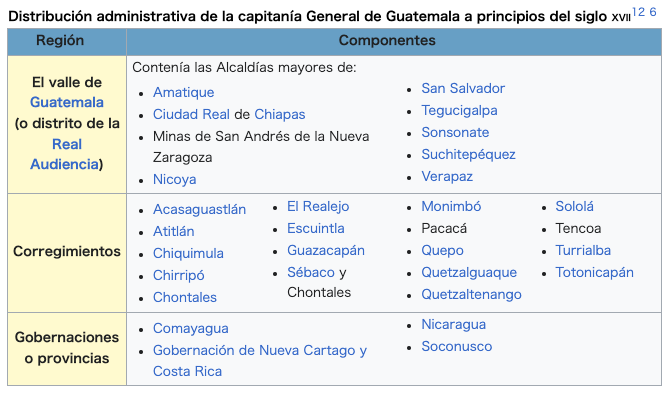
Task: Click footnote reference 6 in the caption
Action: point(653,12)
